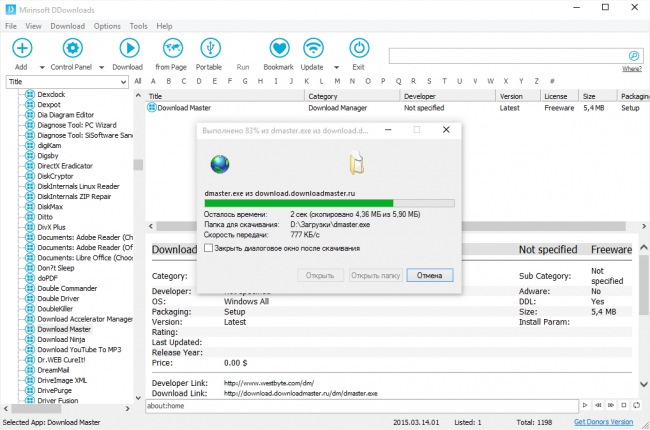
Task: Open the View menu
Action: (x=34, y=26)
